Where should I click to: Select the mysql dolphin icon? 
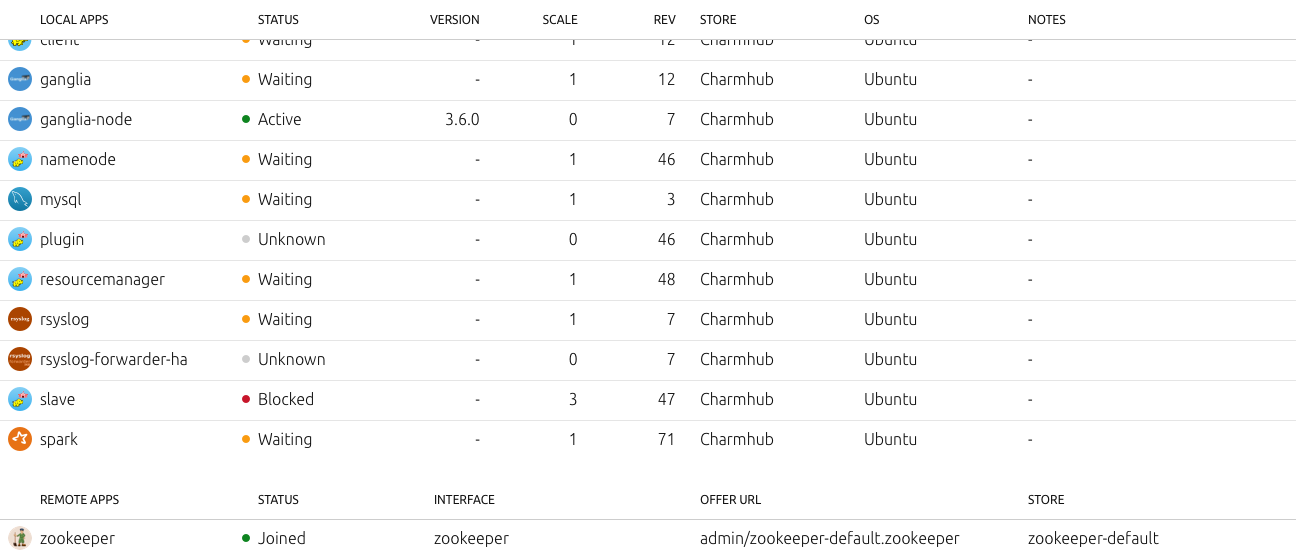pyautogui.click(x=20, y=199)
